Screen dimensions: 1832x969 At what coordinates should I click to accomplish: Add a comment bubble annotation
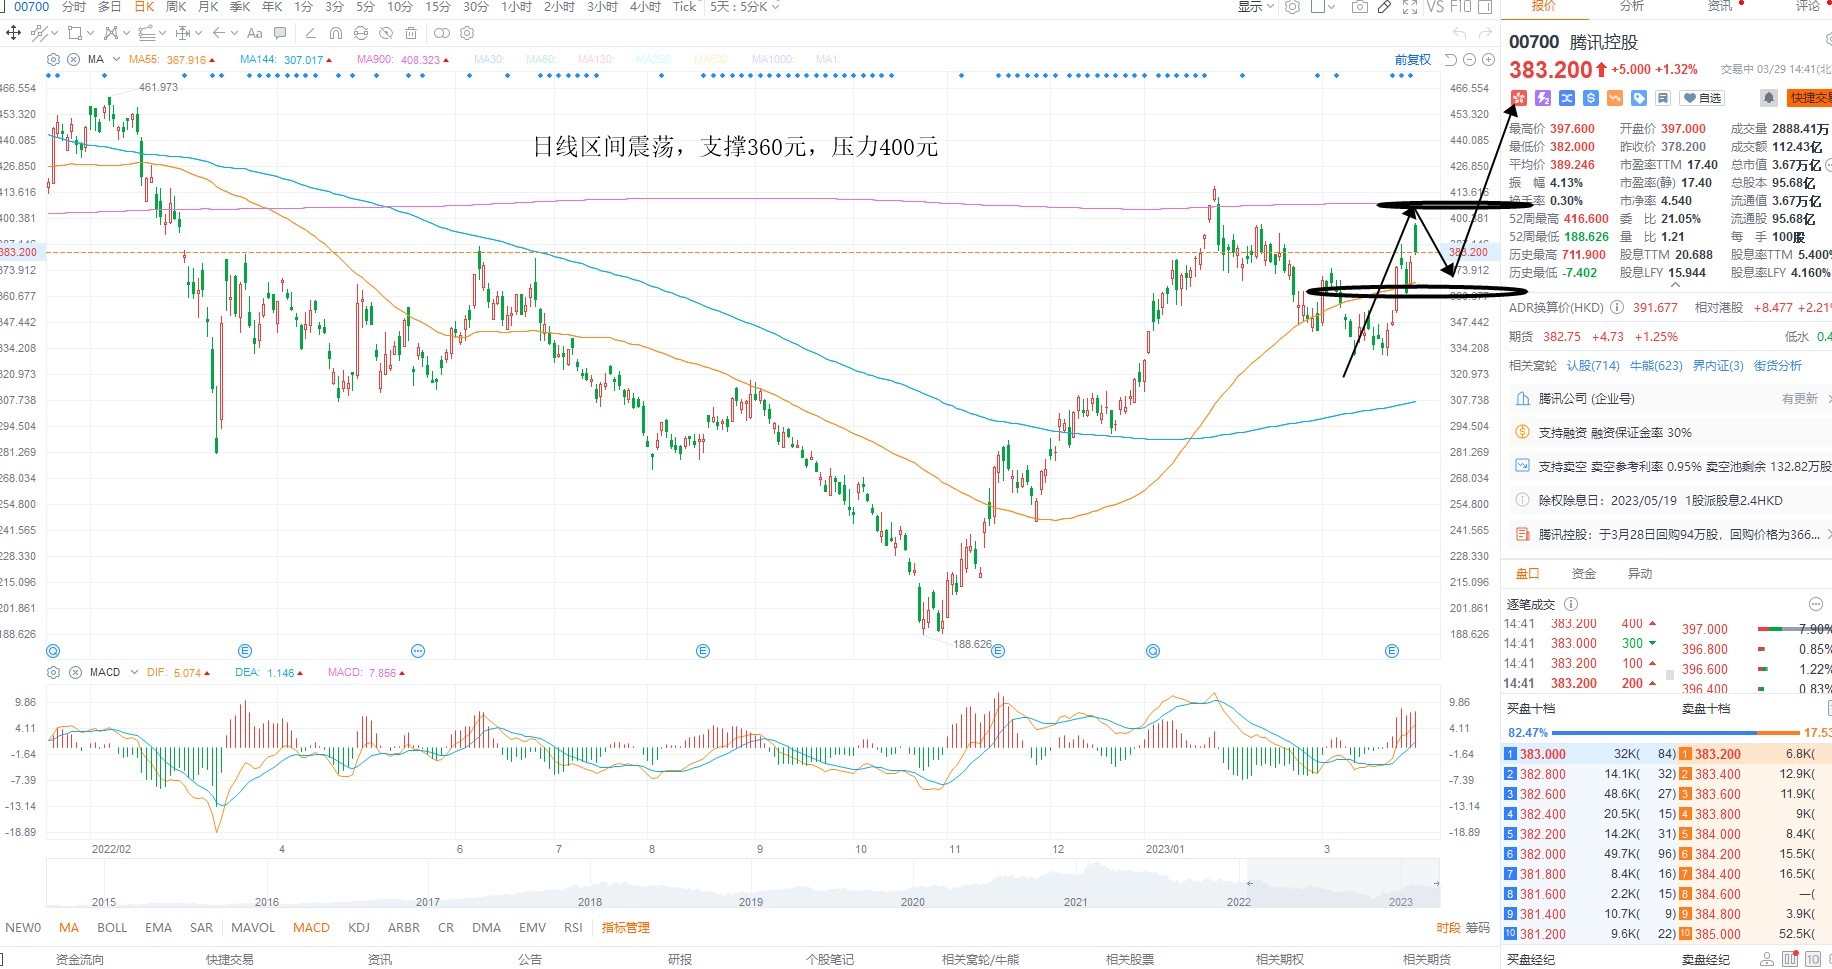pos(280,33)
